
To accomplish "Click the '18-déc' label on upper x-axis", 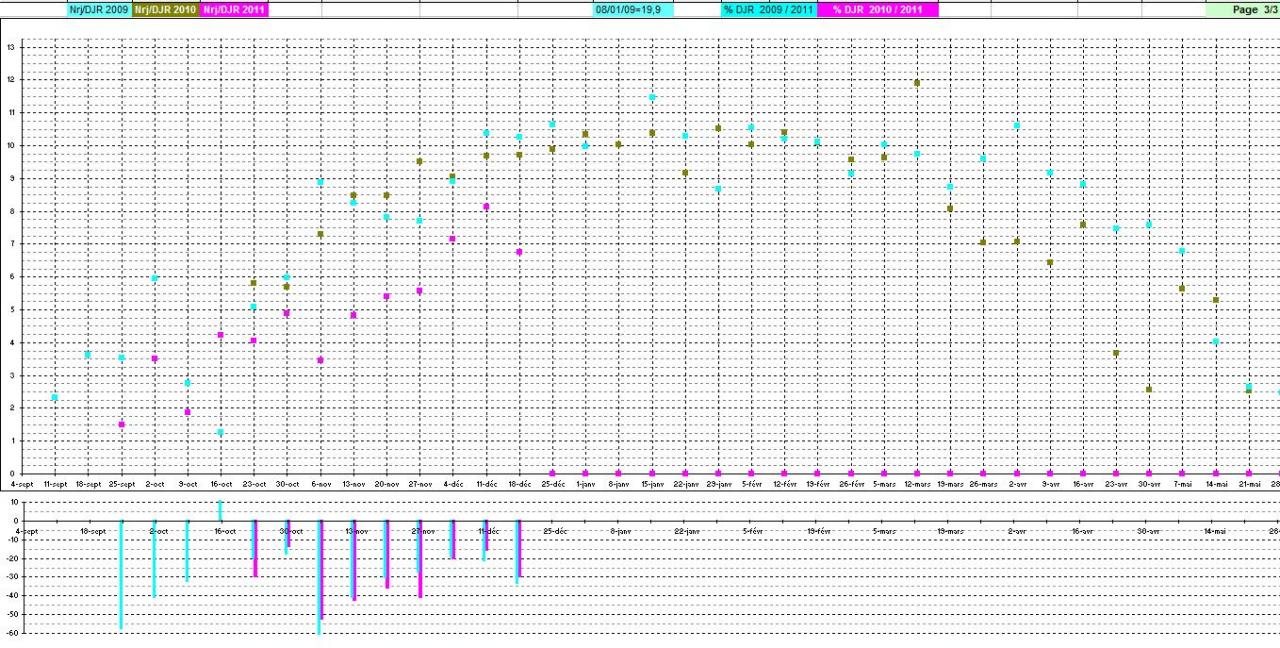I will (x=519, y=483).
